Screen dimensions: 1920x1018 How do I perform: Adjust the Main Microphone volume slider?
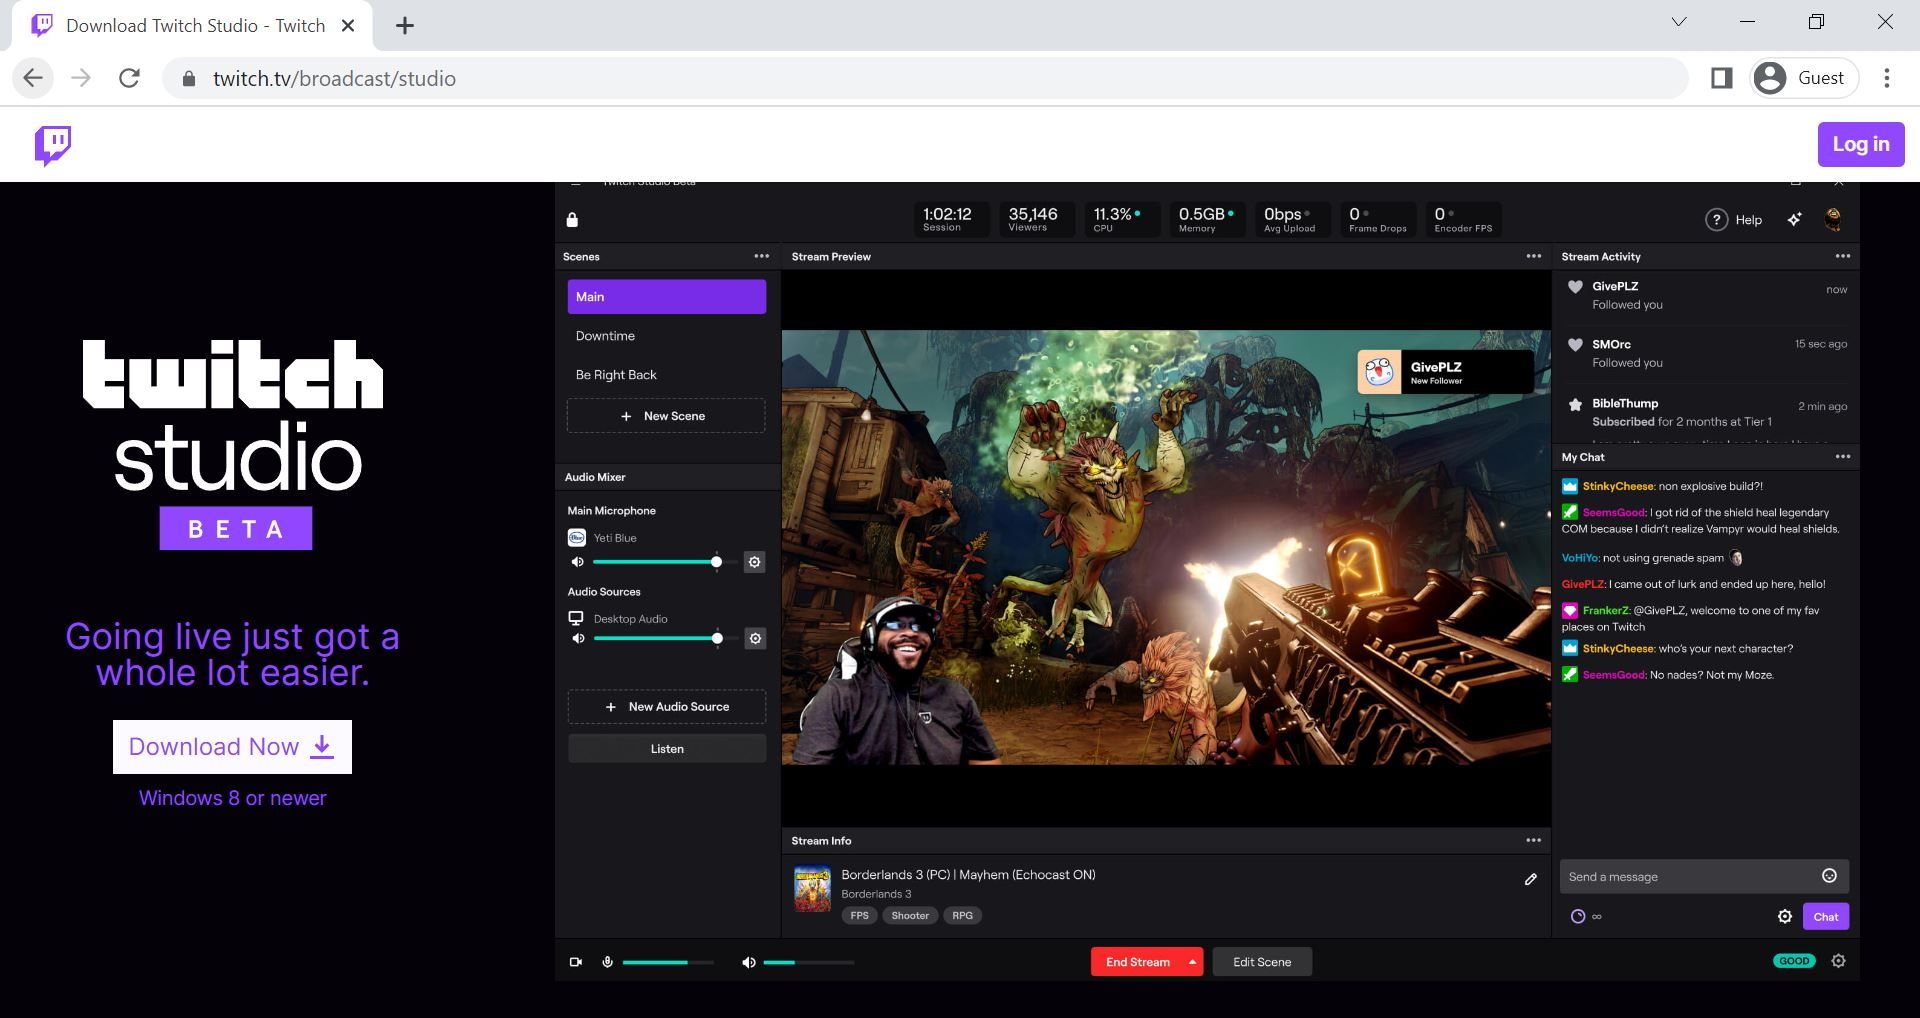(x=717, y=562)
